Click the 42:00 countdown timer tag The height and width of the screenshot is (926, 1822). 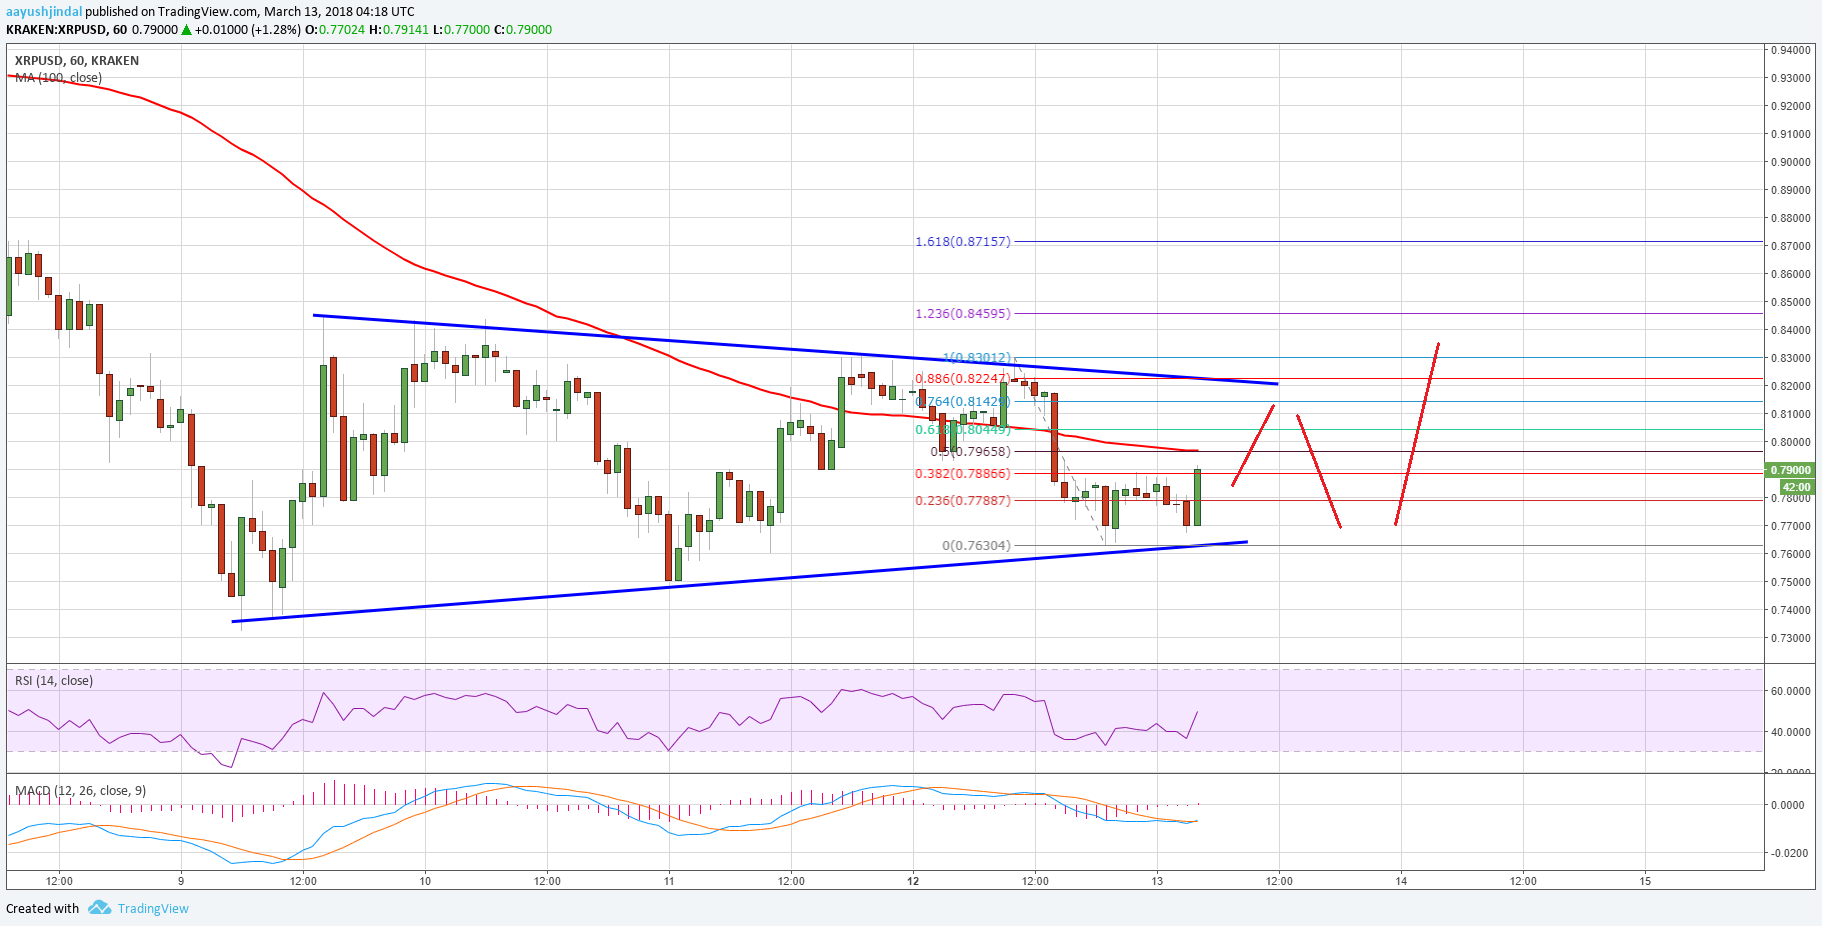point(1797,487)
